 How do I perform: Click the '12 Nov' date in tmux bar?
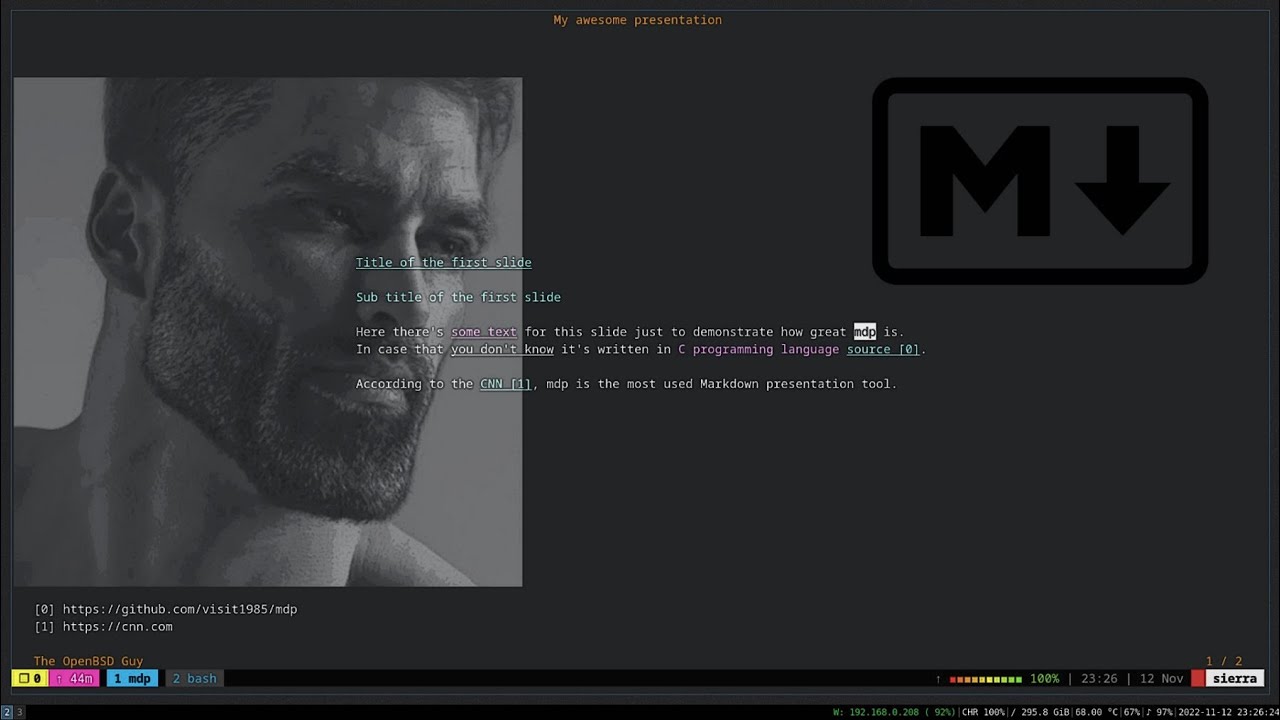coord(1161,679)
